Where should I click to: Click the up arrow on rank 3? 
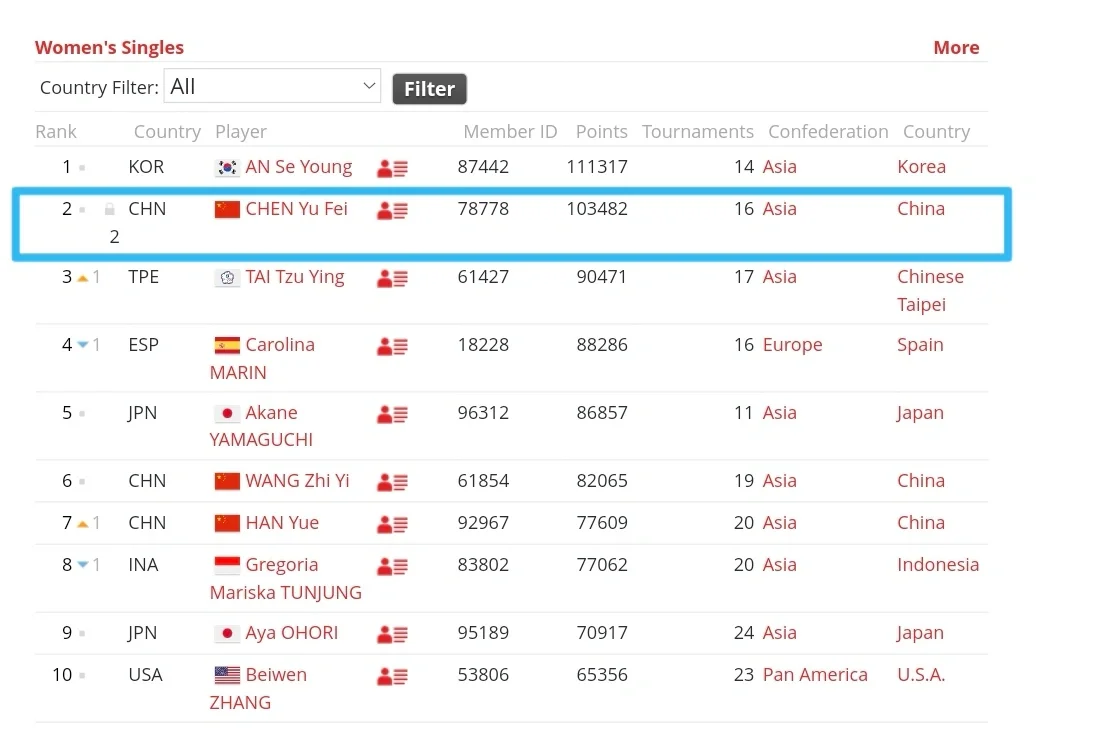tap(82, 278)
